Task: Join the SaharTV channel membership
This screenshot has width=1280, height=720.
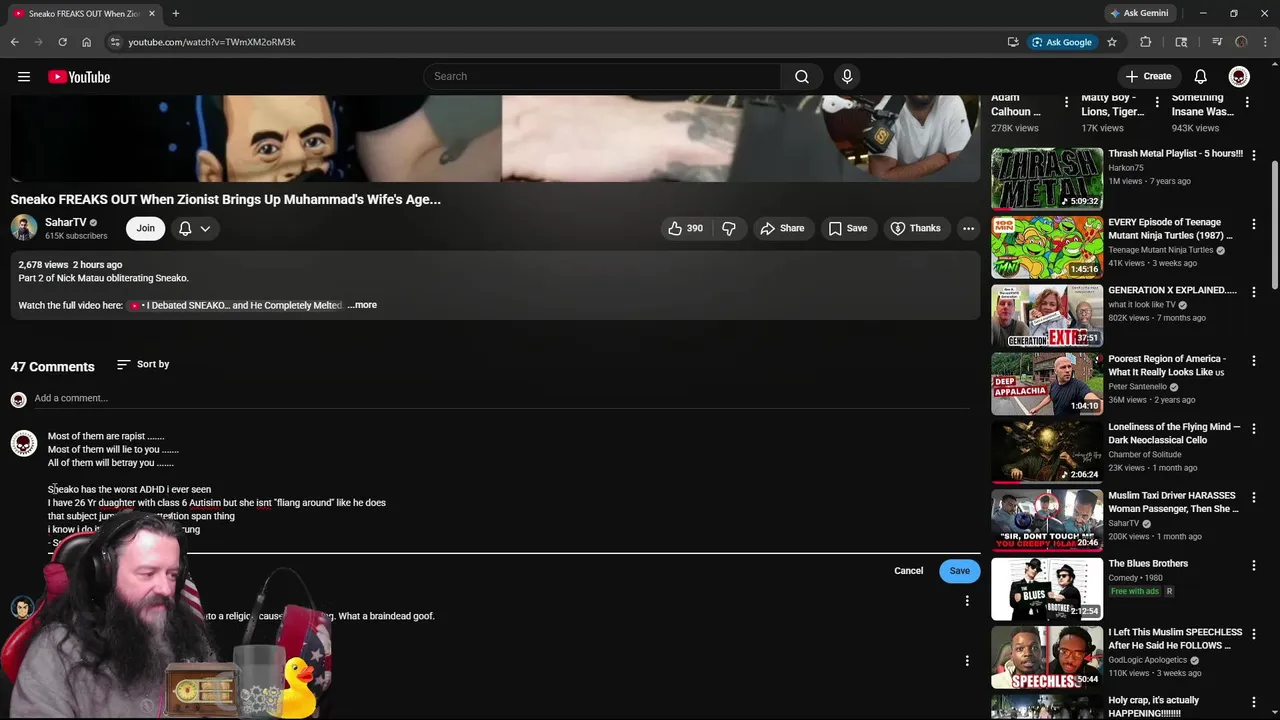Action: (x=146, y=228)
